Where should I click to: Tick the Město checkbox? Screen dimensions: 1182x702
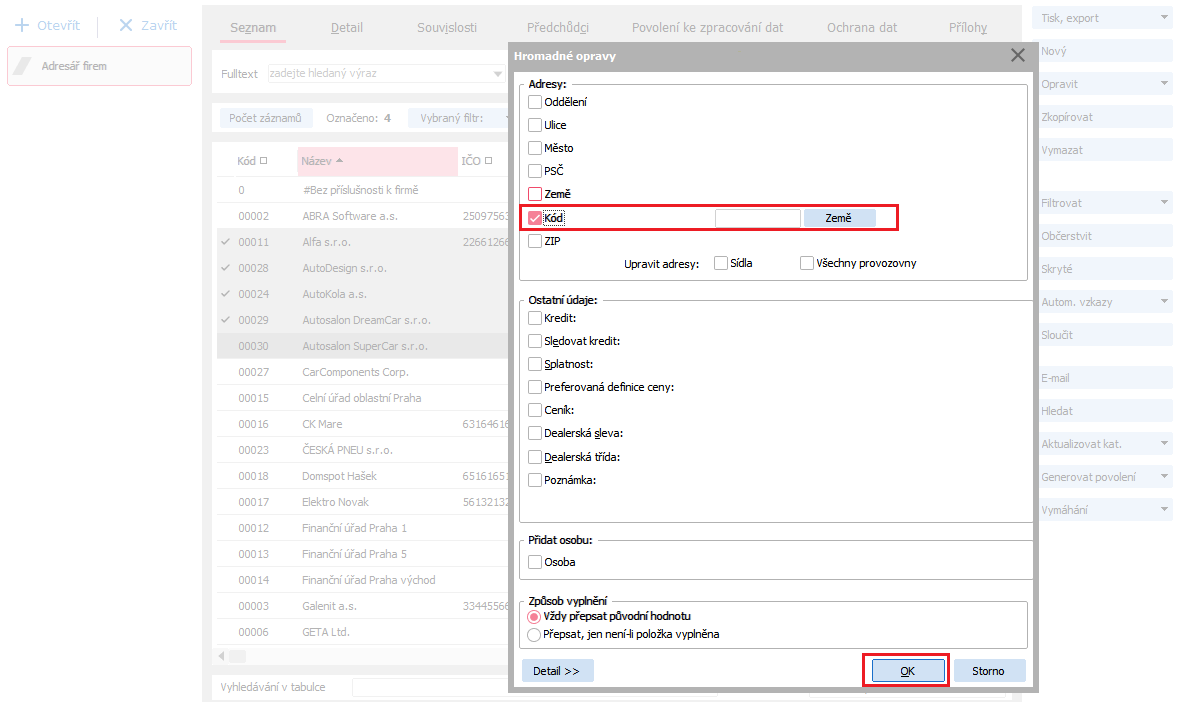click(534, 148)
